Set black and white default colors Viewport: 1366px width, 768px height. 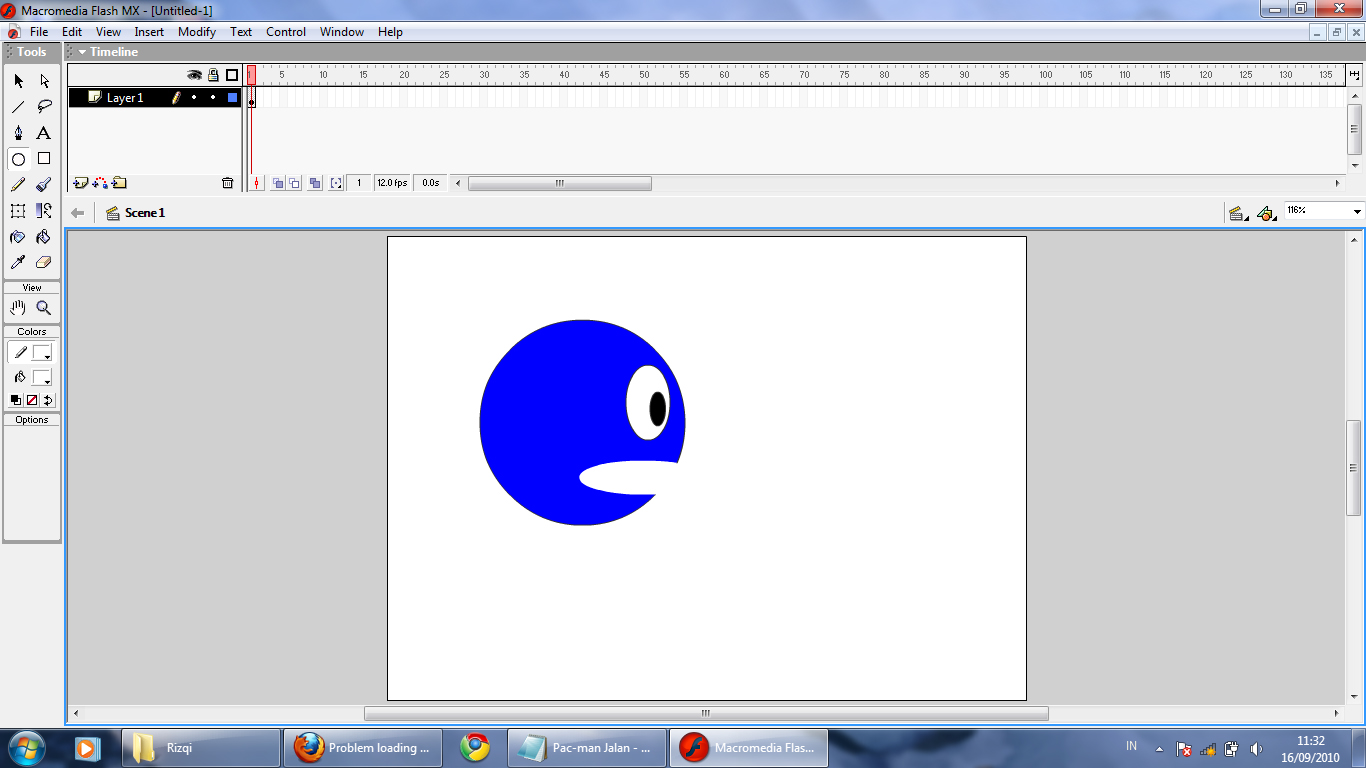tap(16, 400)
